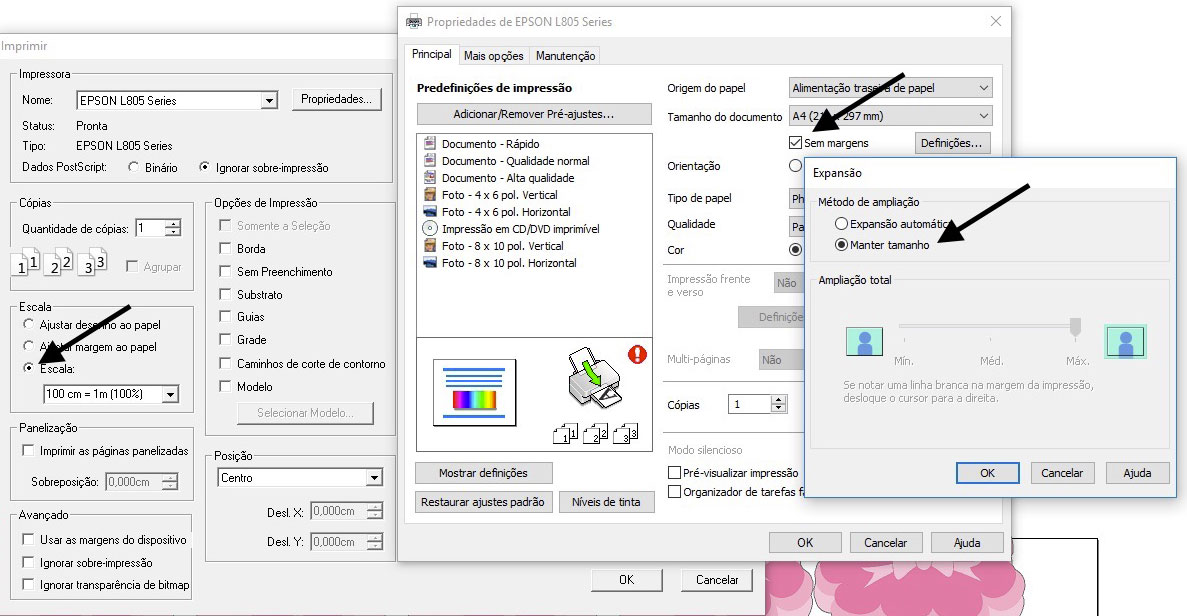Click collate pages icon in Propriedades dialog
This screenshot has height=616, width=1187.
[x=596, y=434]
